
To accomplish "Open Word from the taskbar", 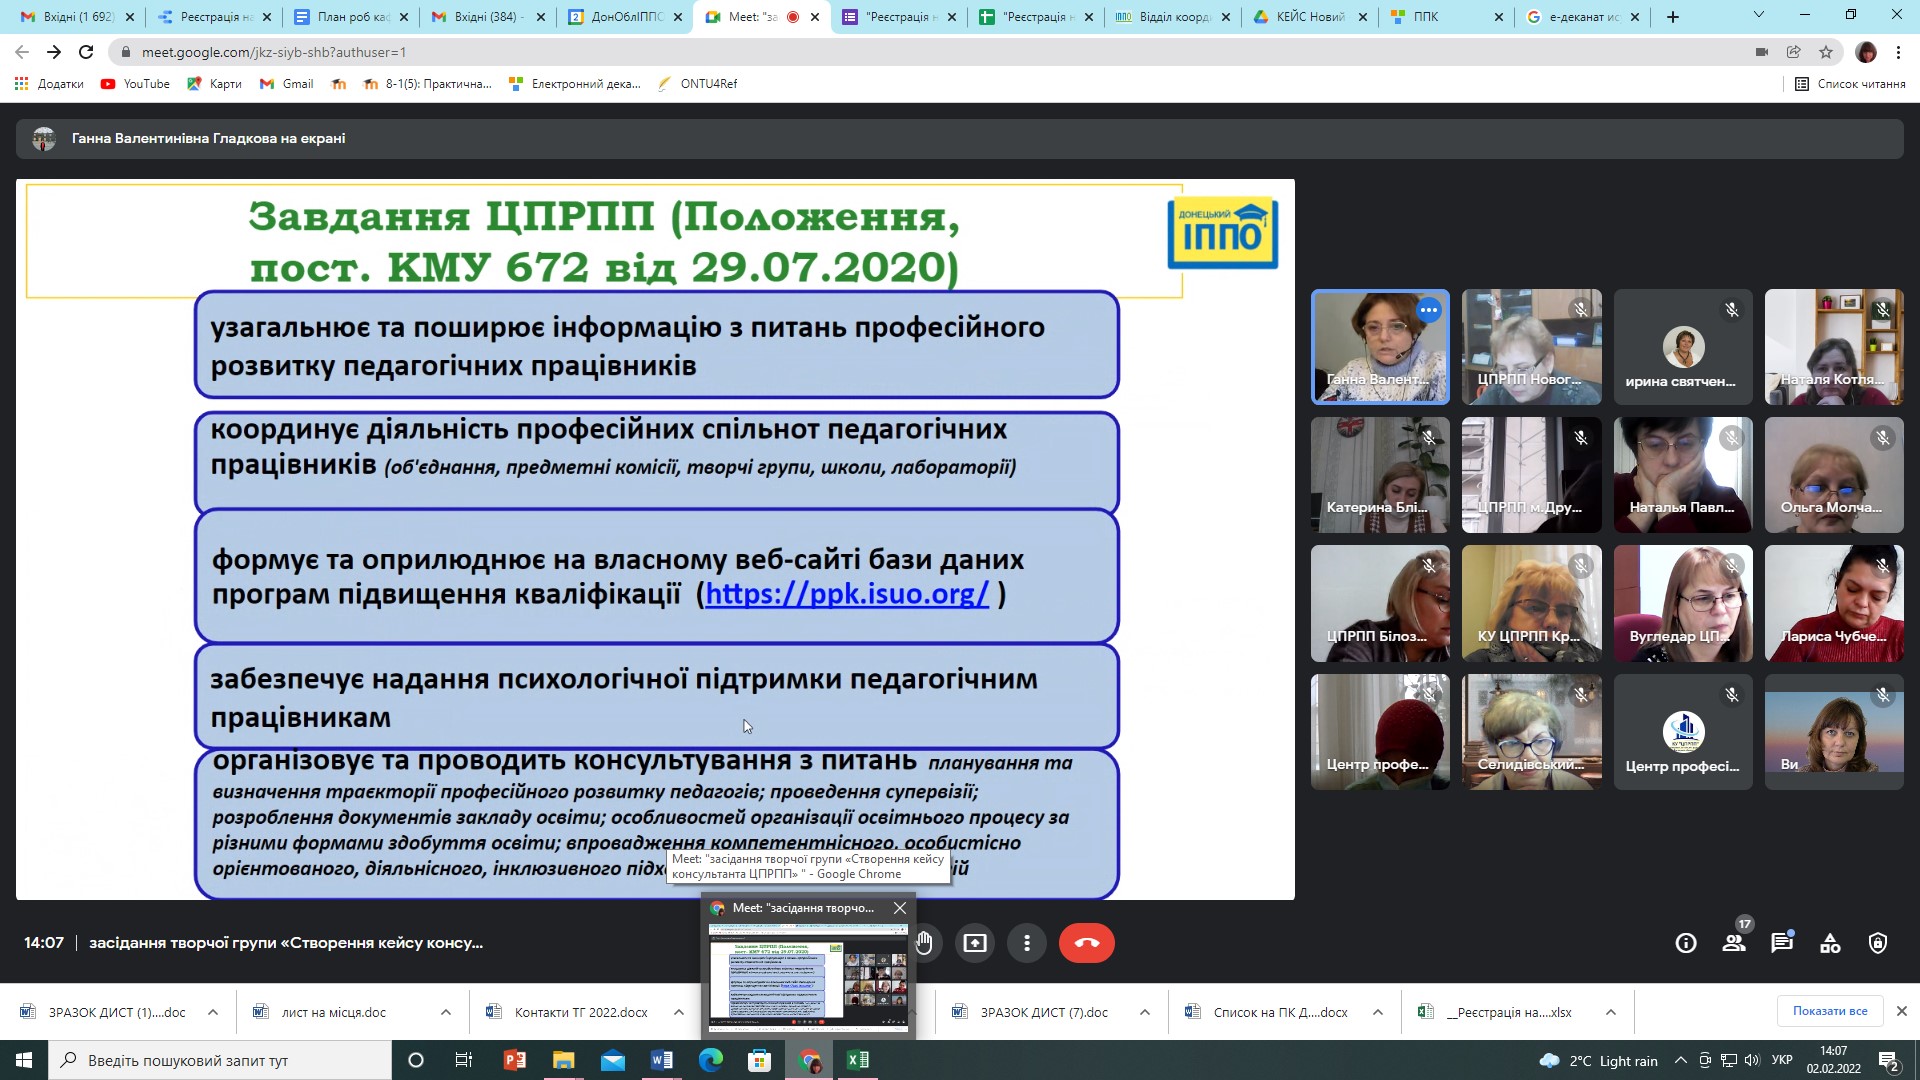I will click(662, 1060).
